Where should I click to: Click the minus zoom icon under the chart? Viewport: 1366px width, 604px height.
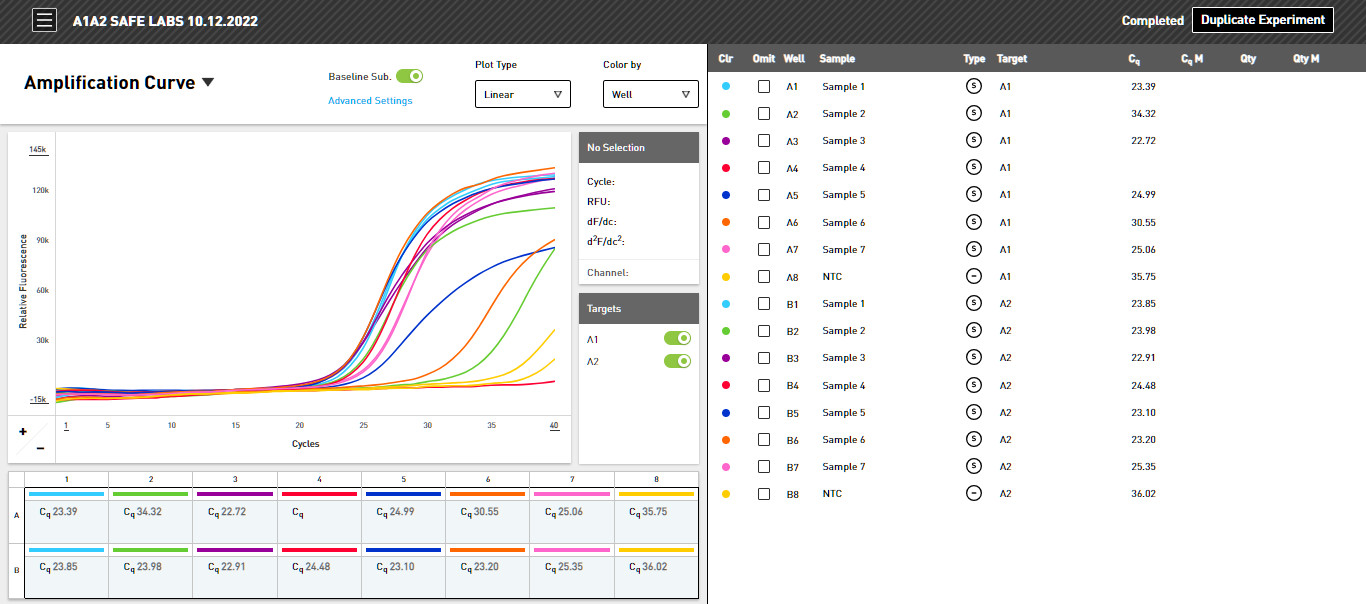pos(40,448)
